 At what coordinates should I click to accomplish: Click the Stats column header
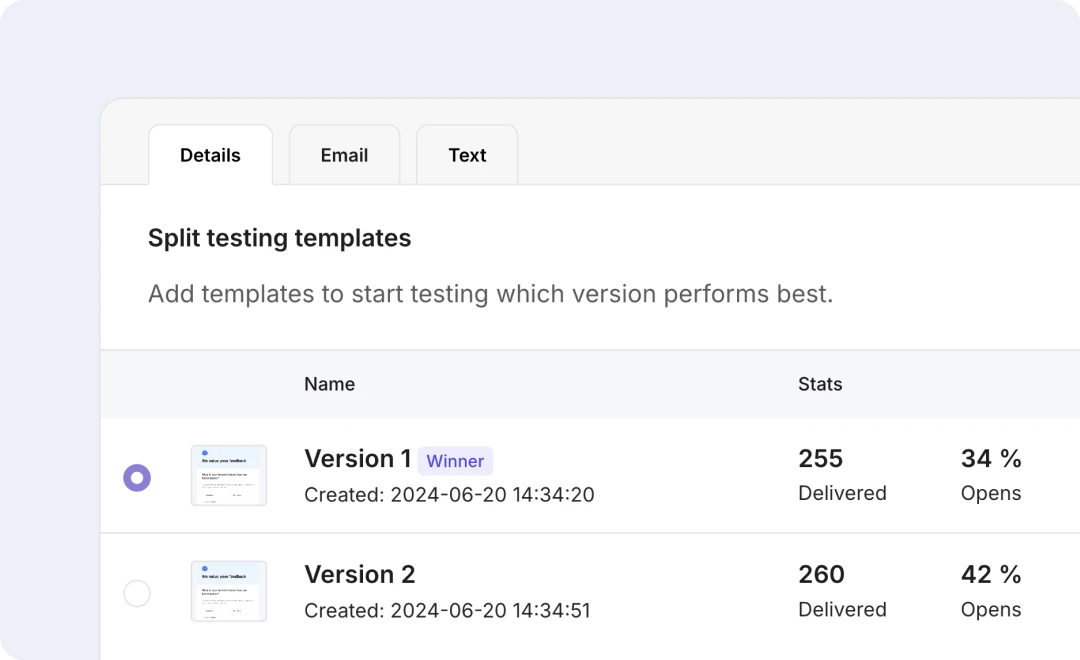click(820, 384)
